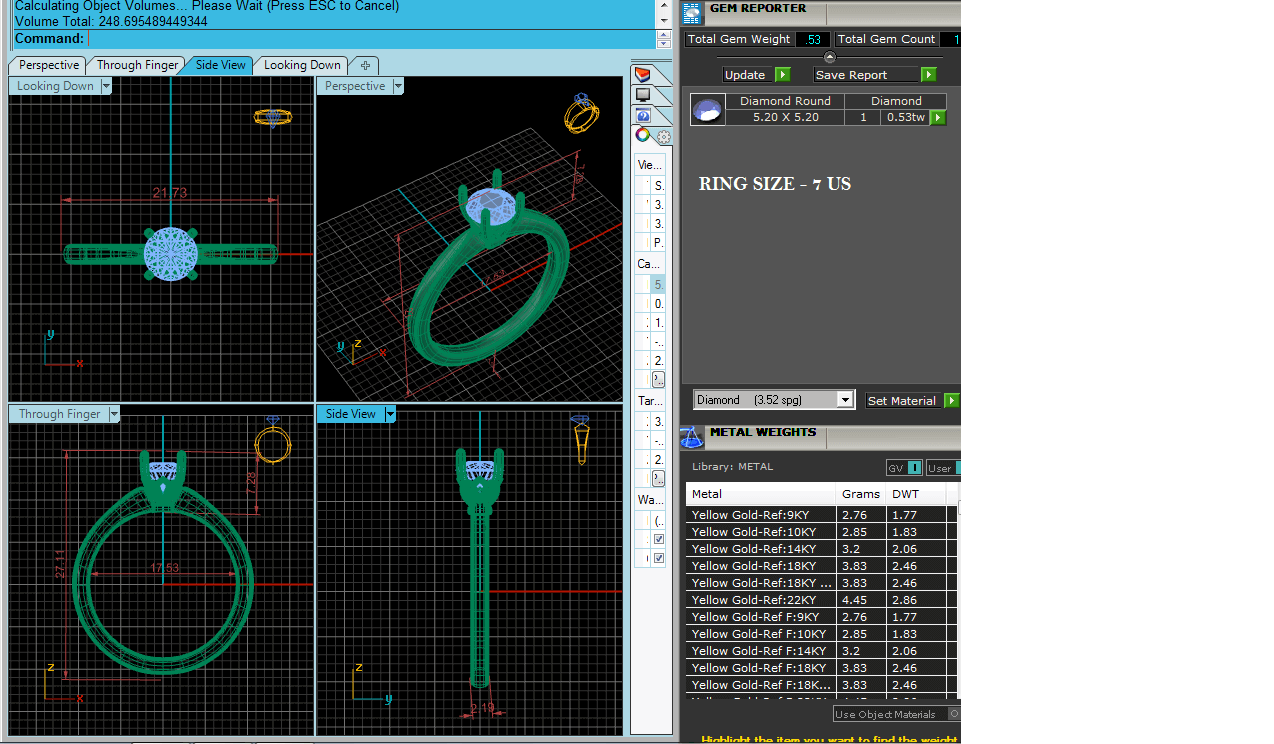1274x744 pixels.
Task: Open the Looking Down viewport menu arrow
Action: tap(106, 86)
